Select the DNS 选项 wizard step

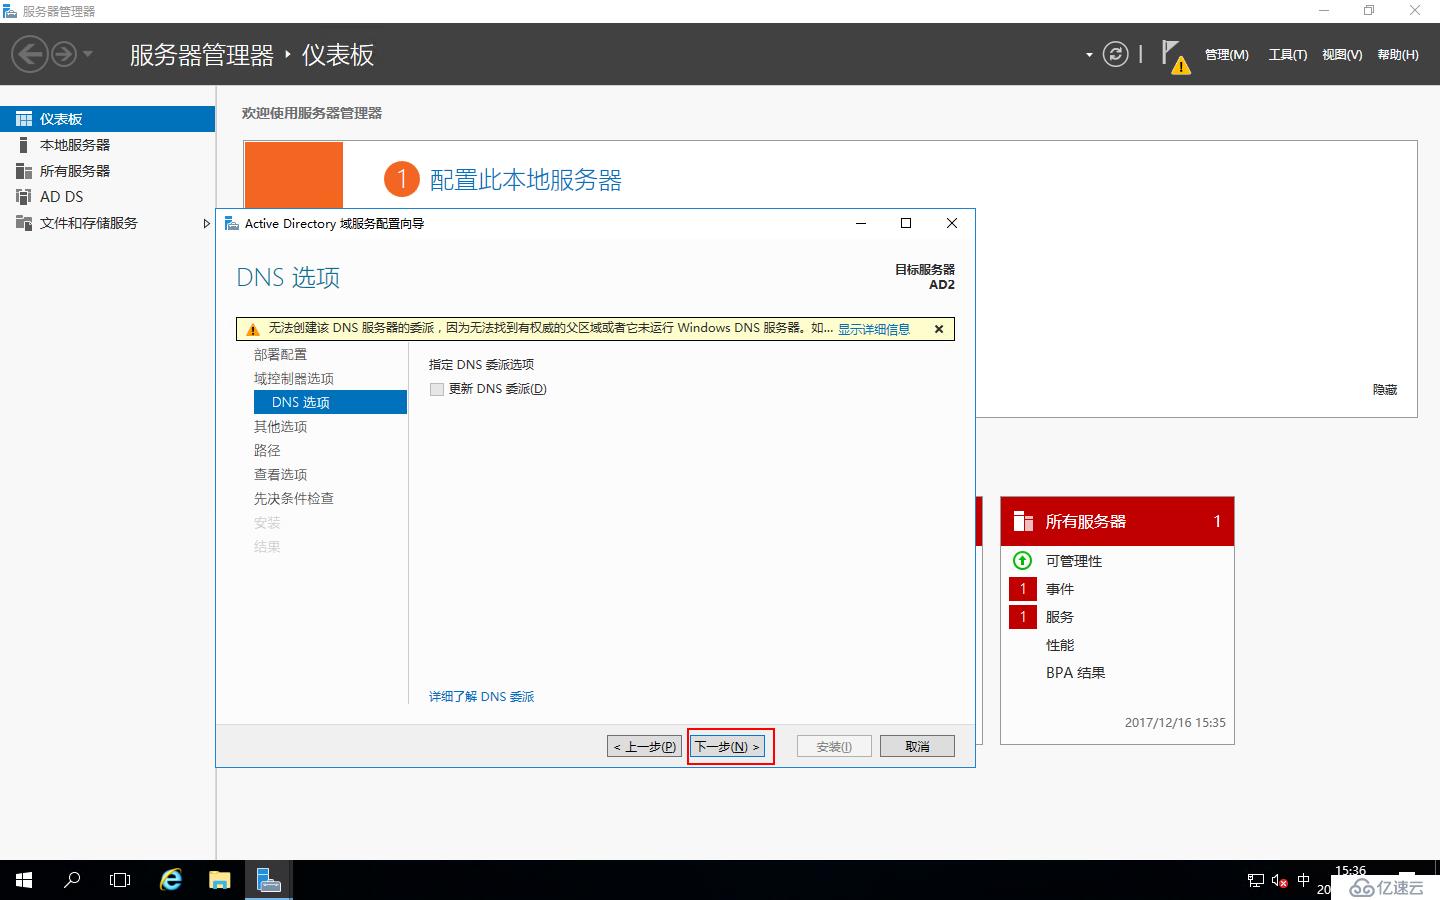pyautogui.click(x=330, y=402)
